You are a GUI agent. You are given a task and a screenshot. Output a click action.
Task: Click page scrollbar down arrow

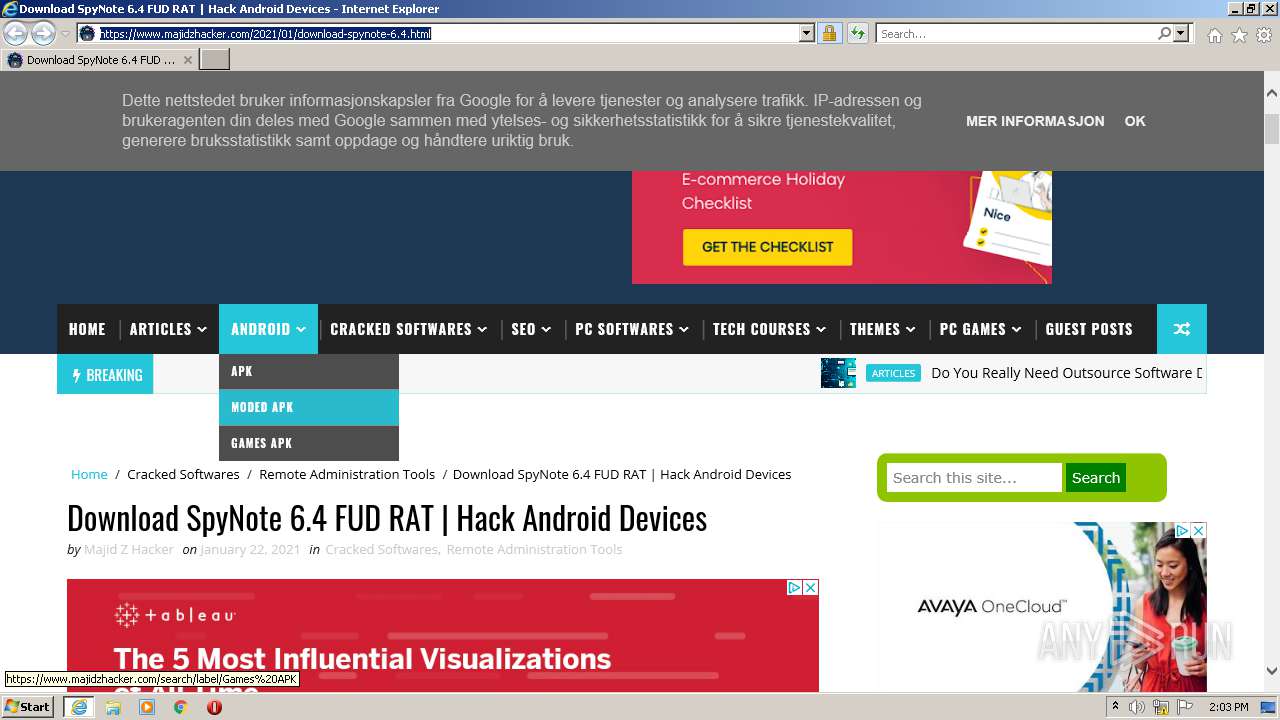tap(1271, 671)
